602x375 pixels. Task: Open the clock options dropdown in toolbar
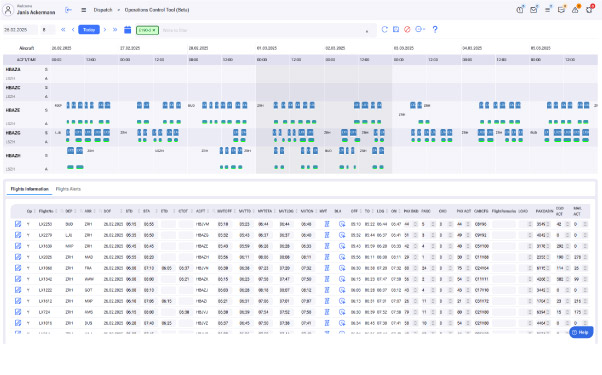point(420,30)
